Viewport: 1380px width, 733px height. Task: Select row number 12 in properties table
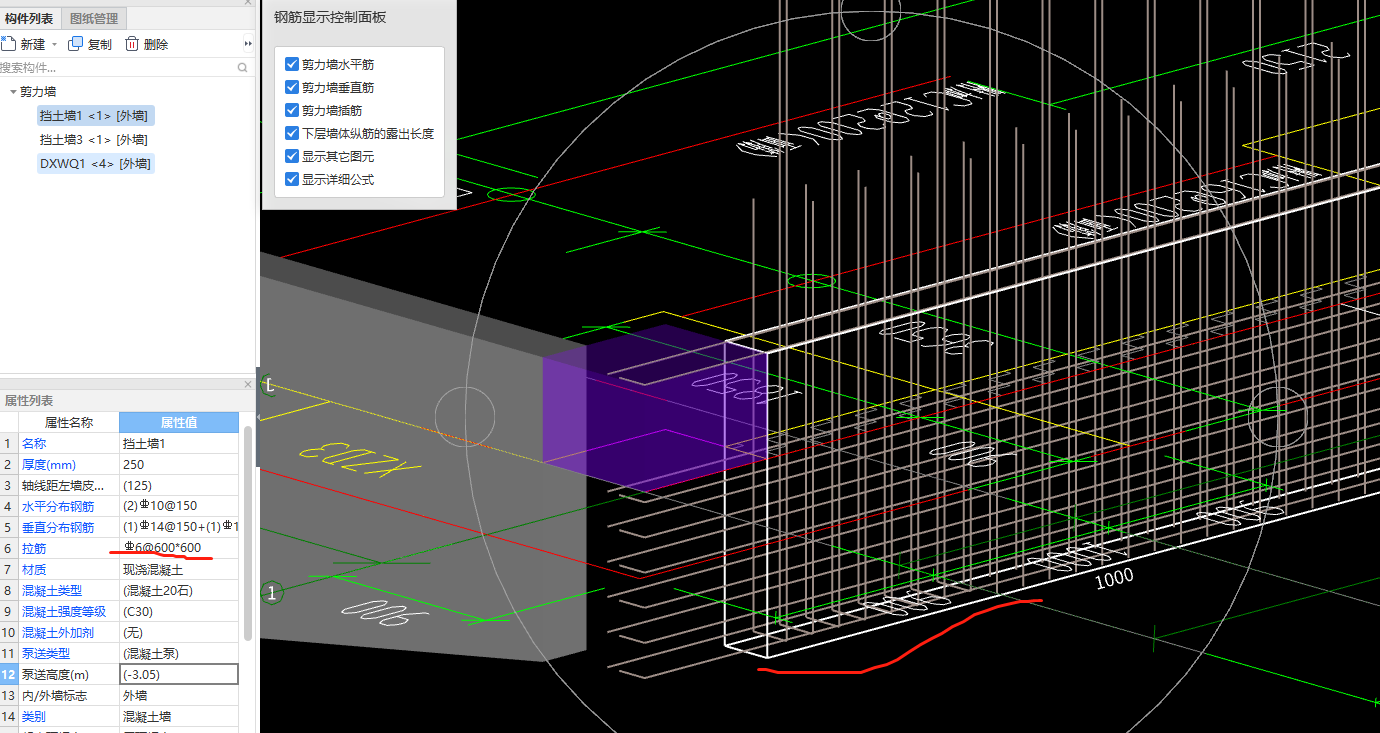click(9, 675)
